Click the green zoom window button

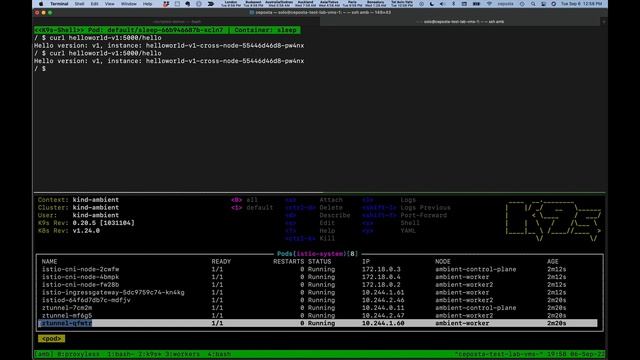tap(50, 13)
